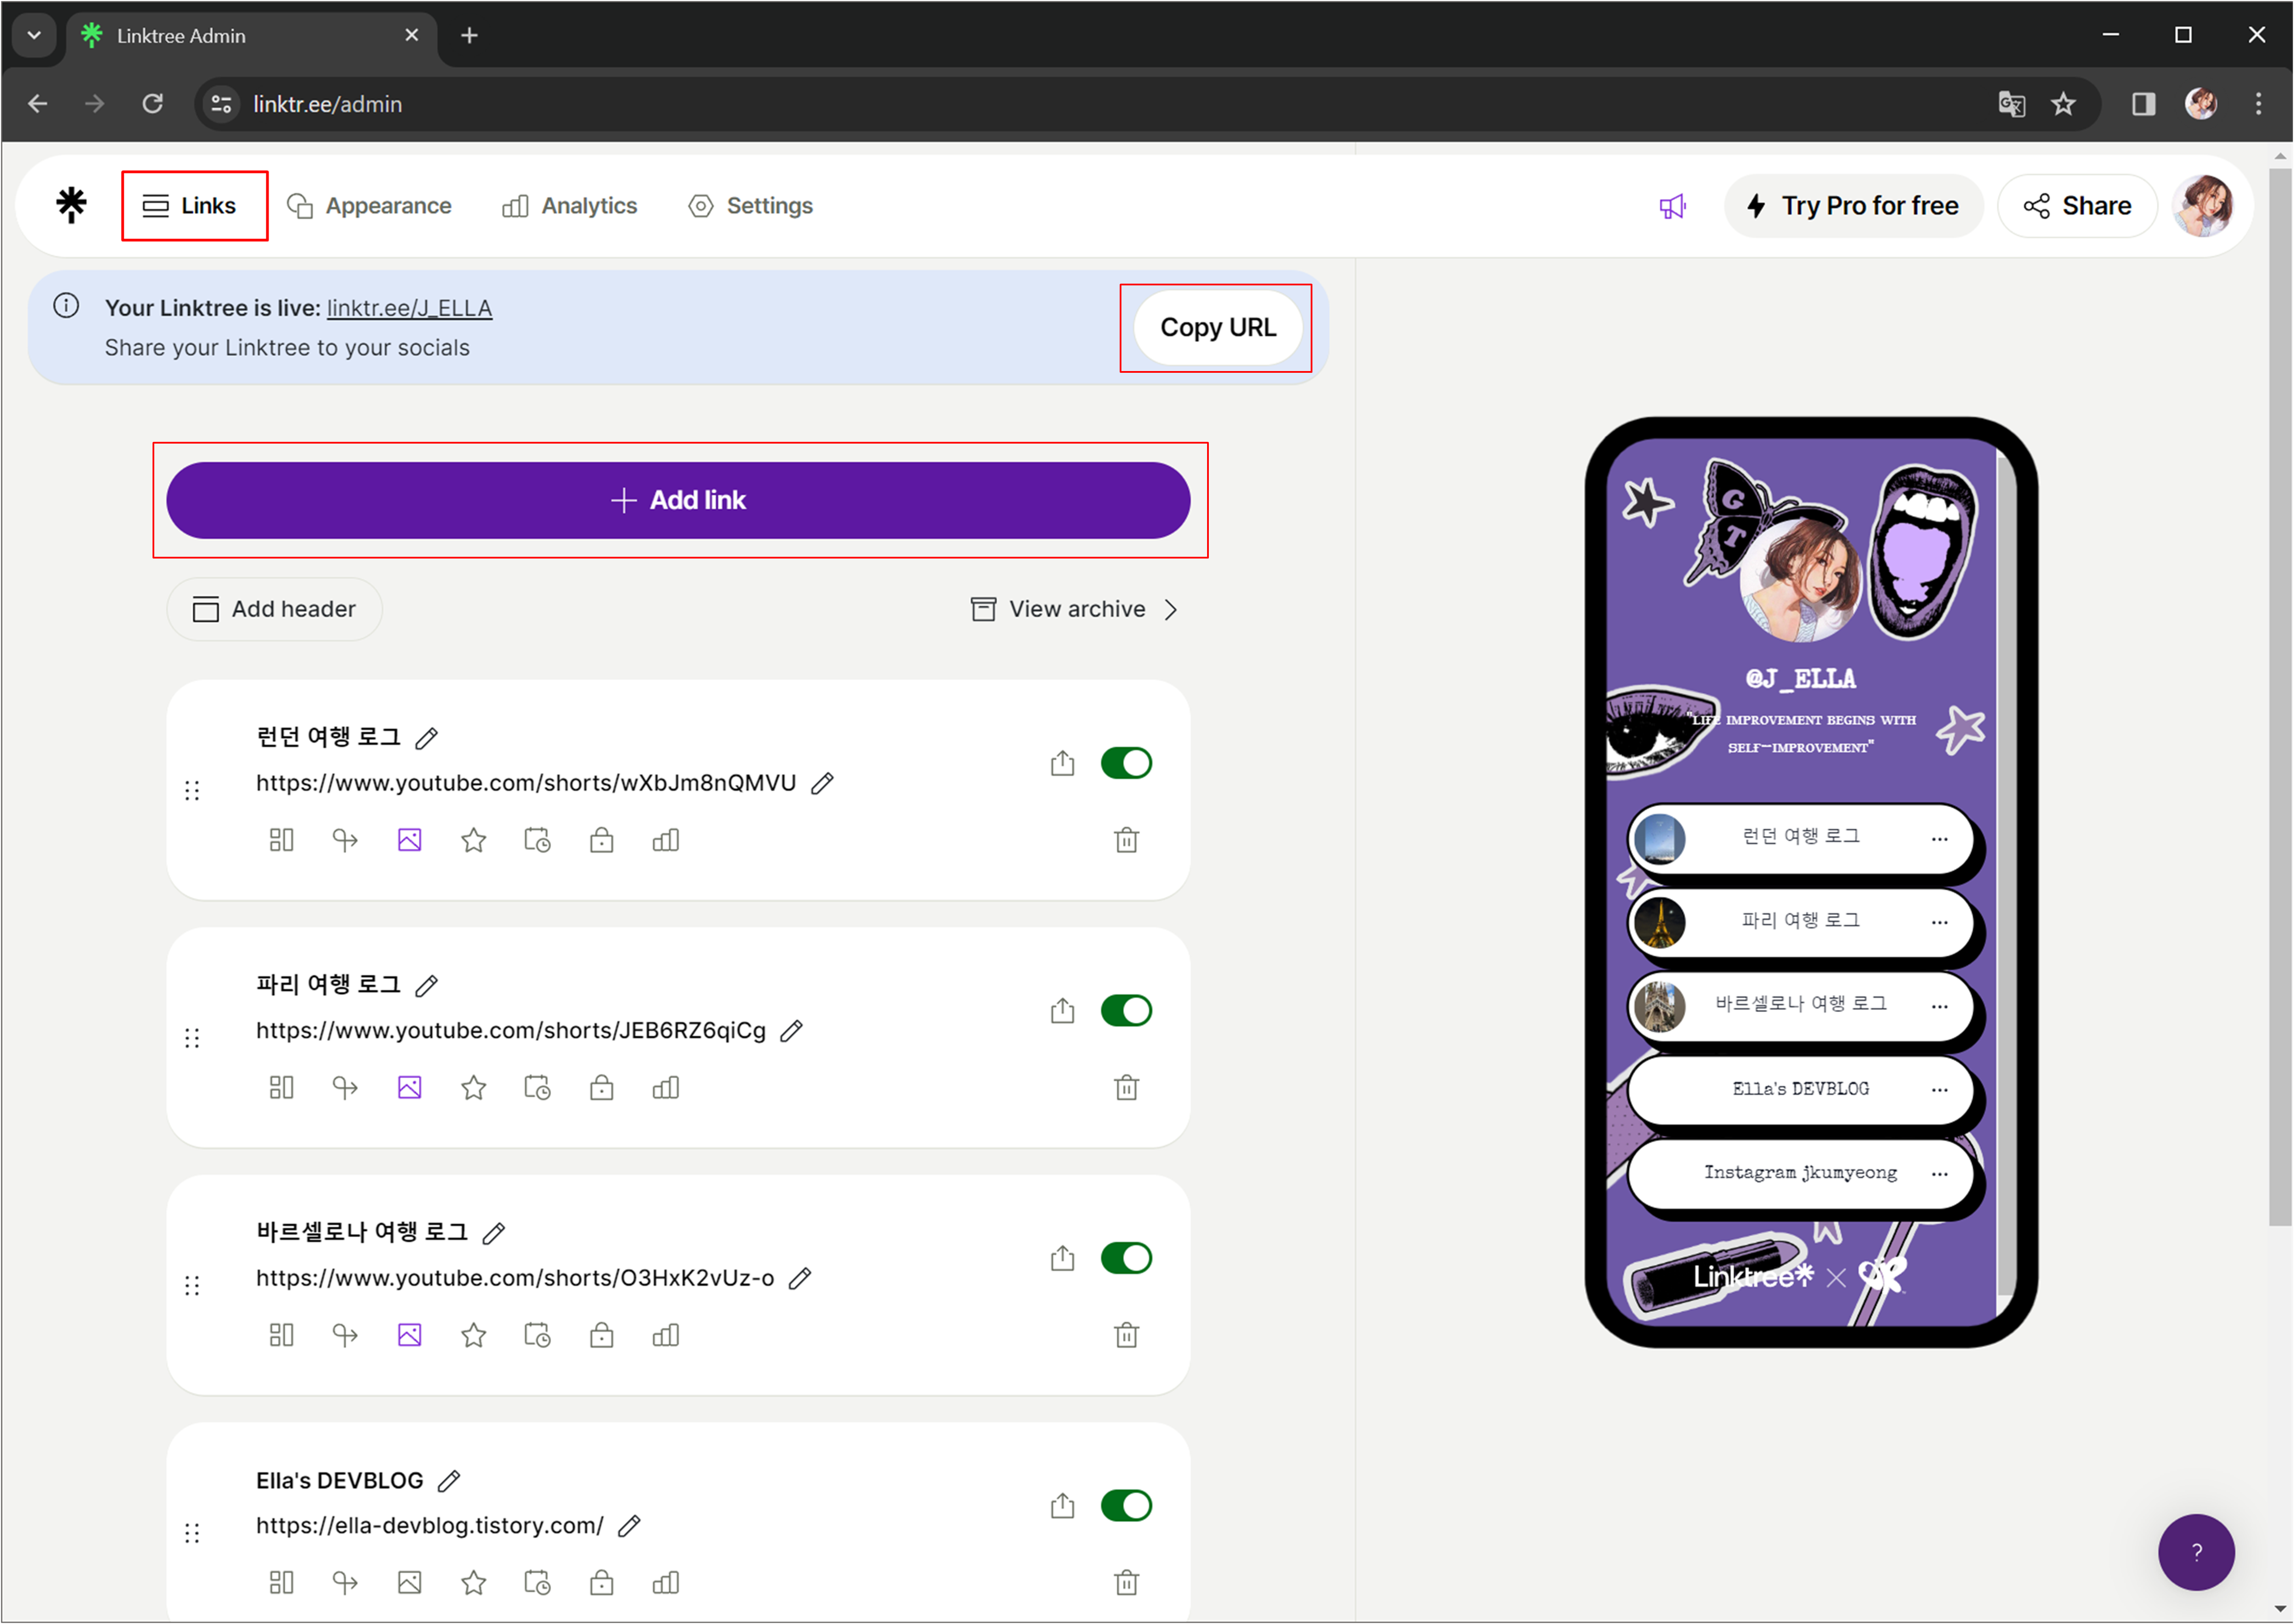Click the megaphone announcements icon
Viewport: 2294px width, 1624px height.
[x=1672, y=206]
